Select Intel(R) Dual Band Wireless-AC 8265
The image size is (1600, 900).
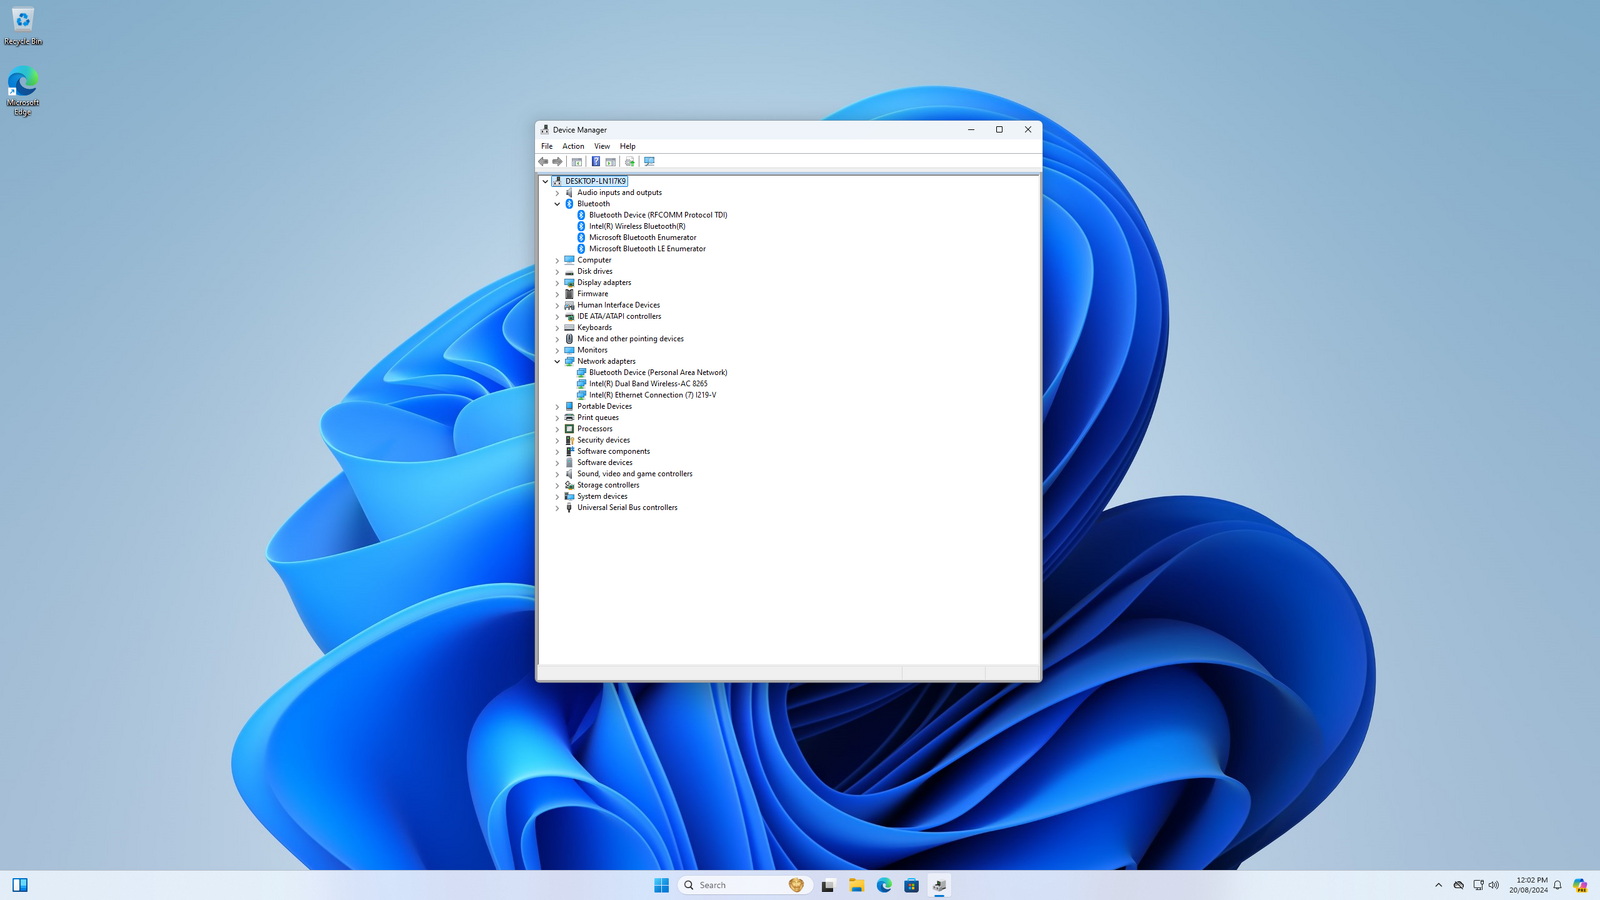(648, 384)
